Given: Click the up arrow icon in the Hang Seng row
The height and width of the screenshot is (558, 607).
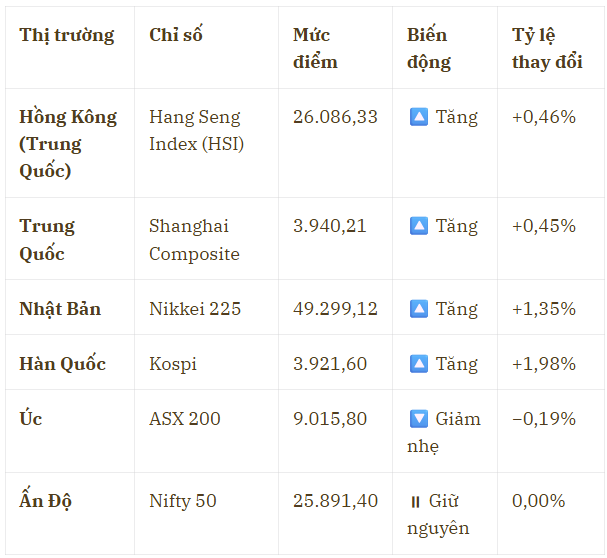Looking at the screenshot, I should (x=418, y=117).
